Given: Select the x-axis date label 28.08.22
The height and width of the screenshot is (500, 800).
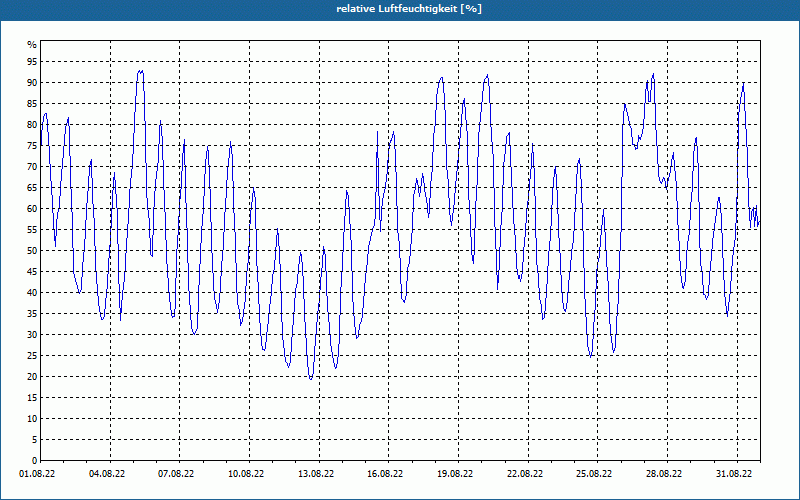Looking at the screenshot, I should point(664,474).
